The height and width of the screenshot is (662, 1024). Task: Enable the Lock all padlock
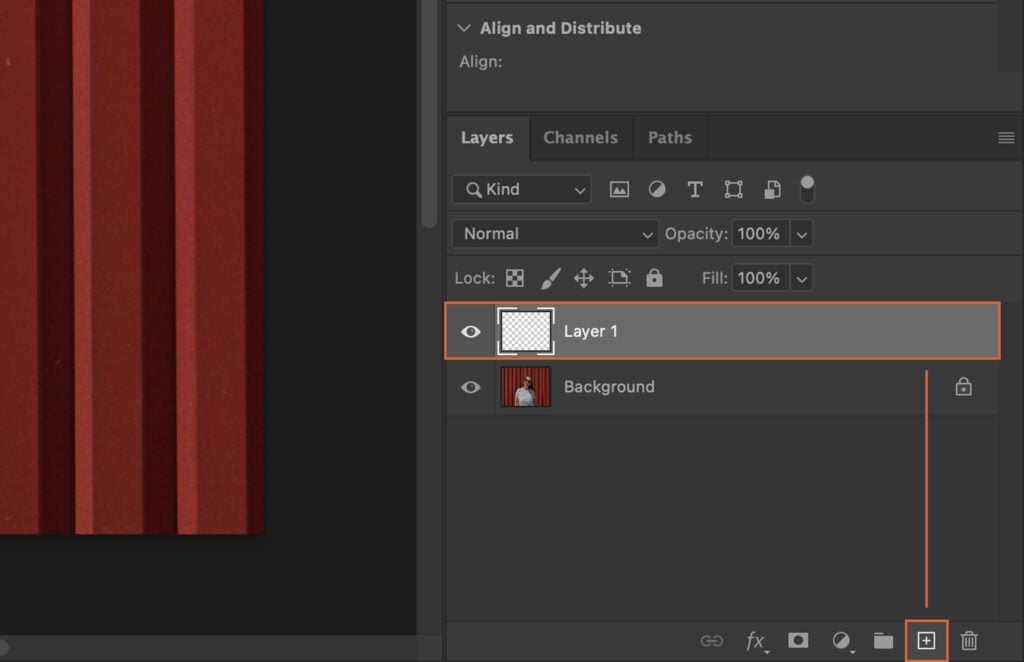(655, 278)
